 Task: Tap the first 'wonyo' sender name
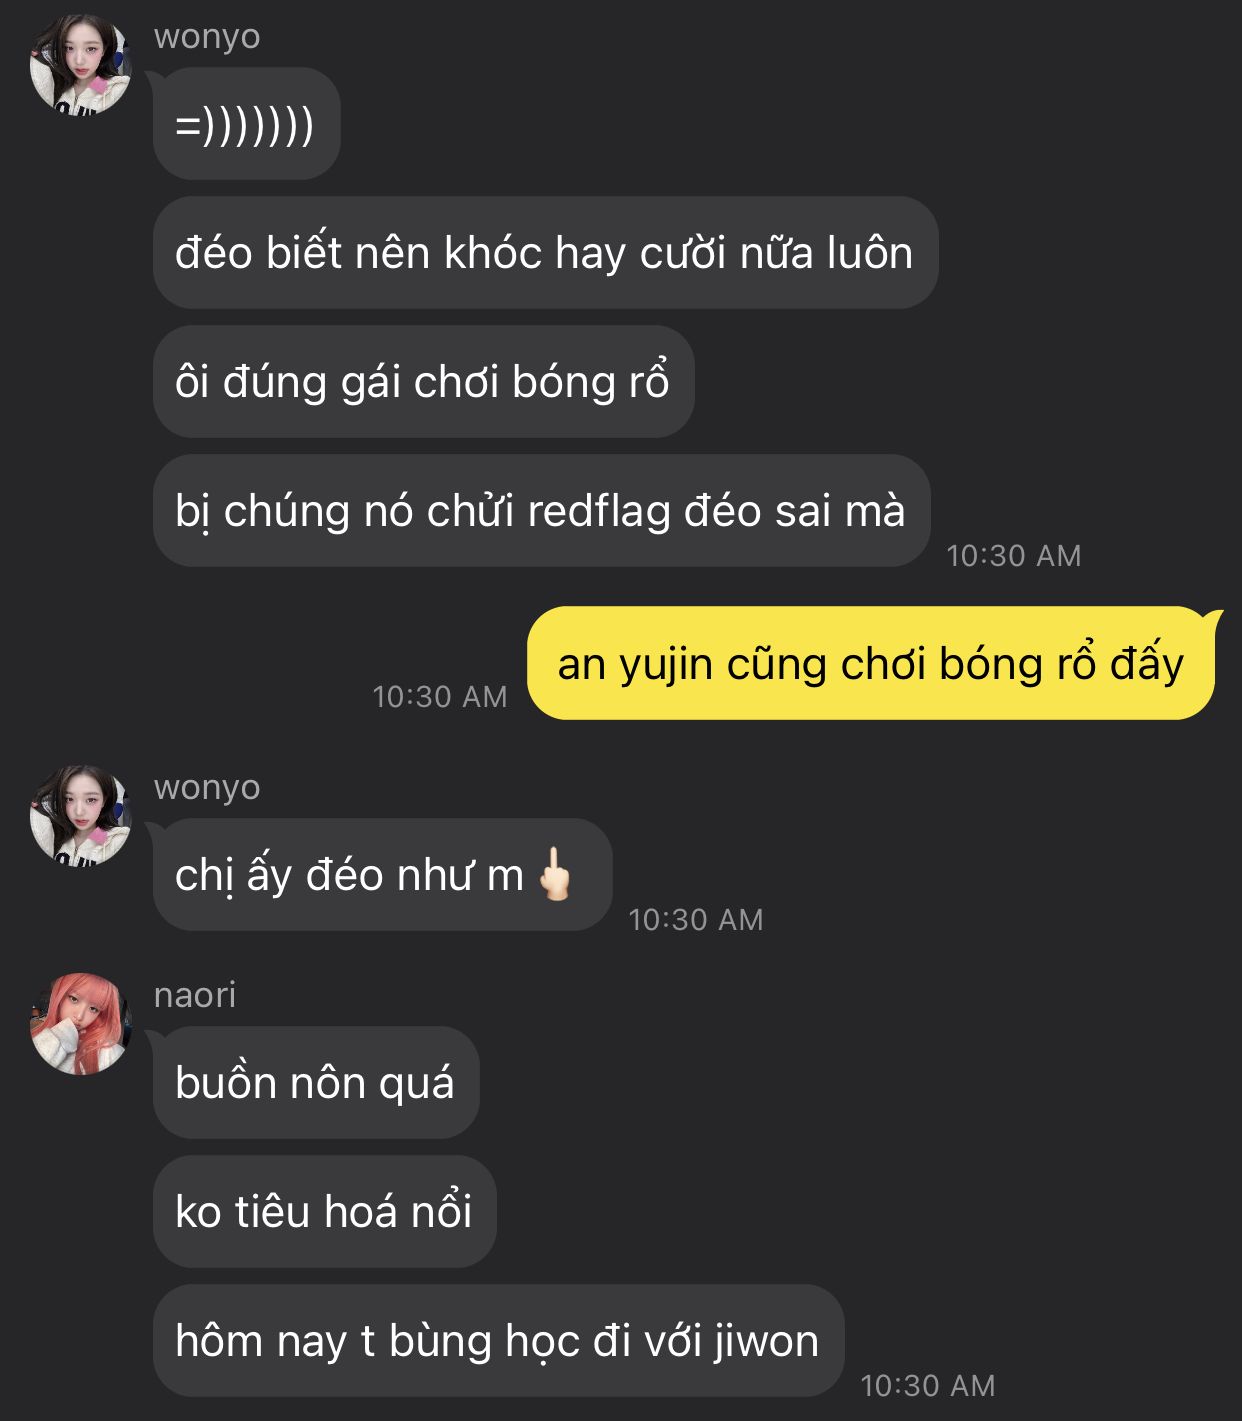pyautogui.click(x=207, y=37)
